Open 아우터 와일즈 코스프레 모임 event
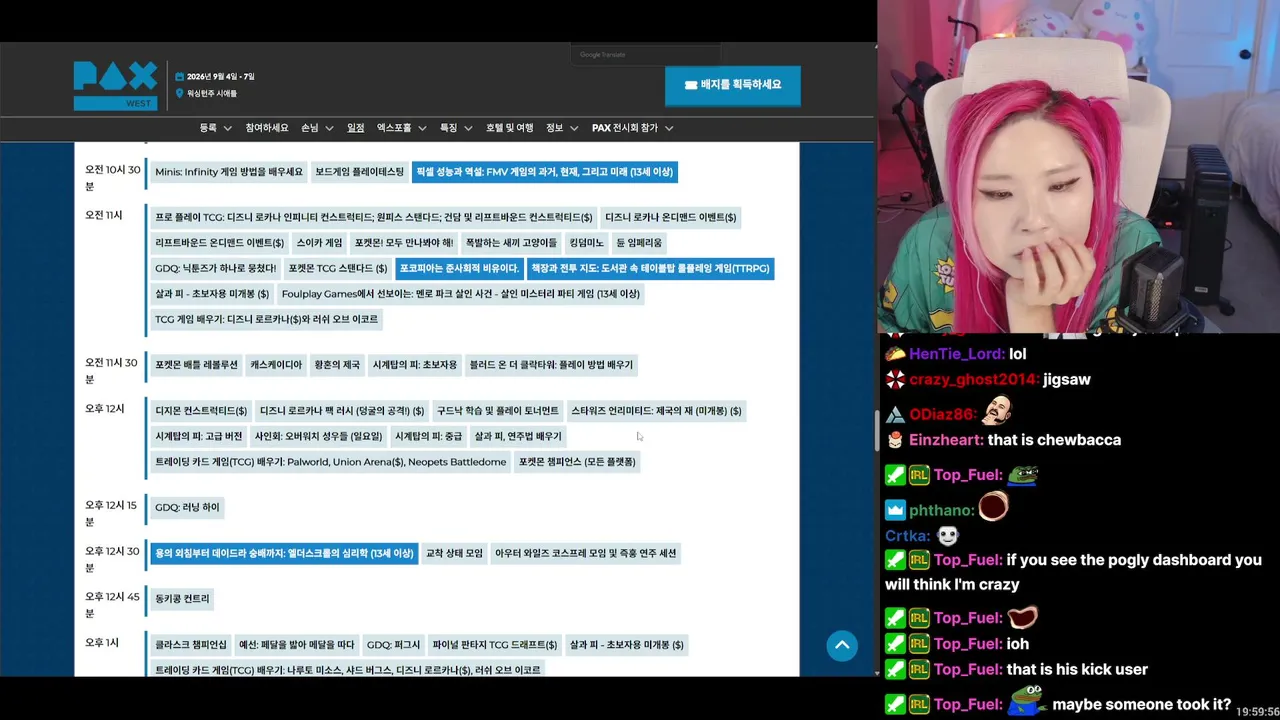Viewport: 1280px width, 720px height. tap(586, 553)
